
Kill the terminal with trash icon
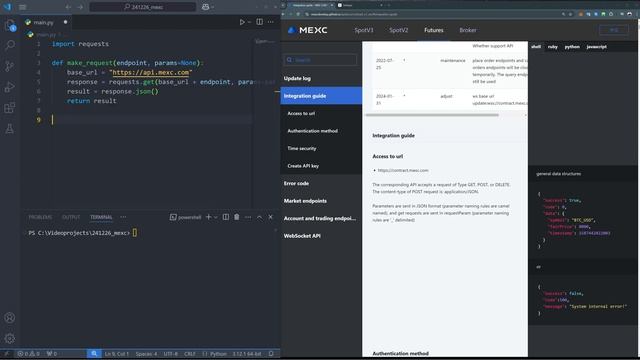click(237, 217)
